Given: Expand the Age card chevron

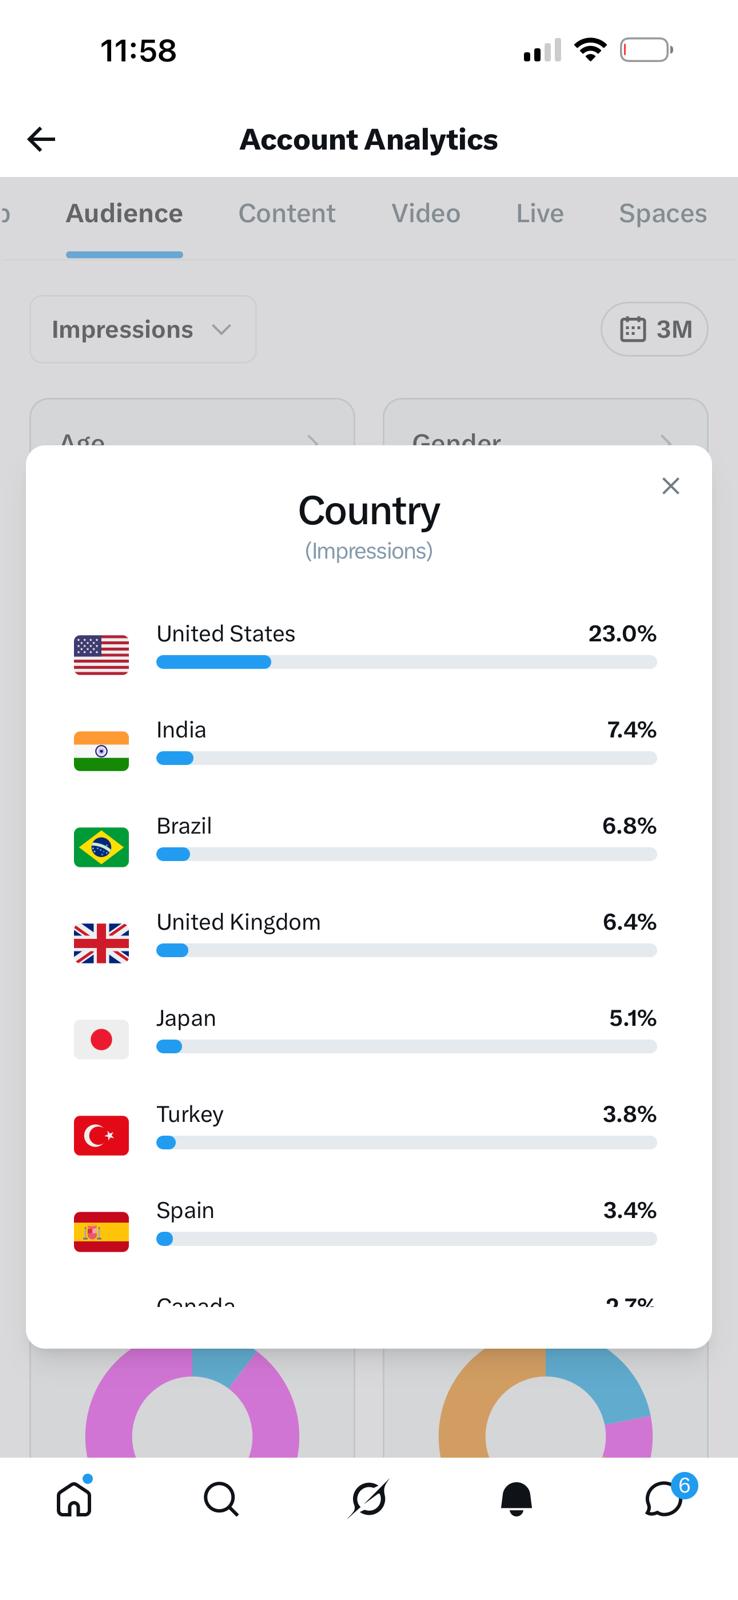Looking at the screenshot, I should pos(314,440).
